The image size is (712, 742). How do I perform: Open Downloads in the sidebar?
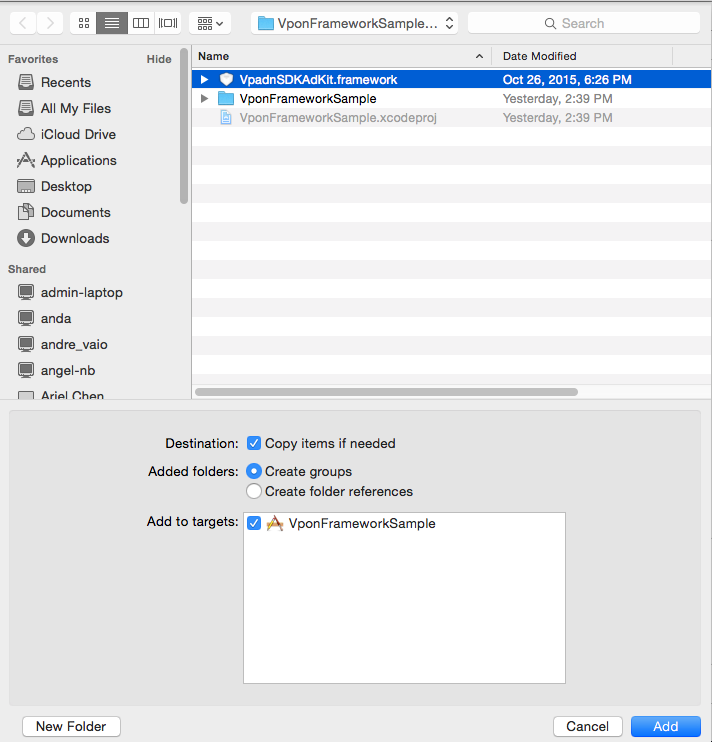click(75, 238)
